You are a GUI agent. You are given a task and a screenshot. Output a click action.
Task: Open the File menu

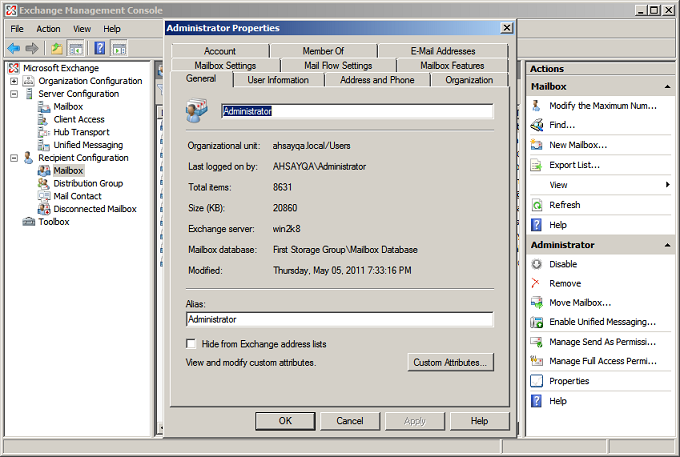[17, 29]
